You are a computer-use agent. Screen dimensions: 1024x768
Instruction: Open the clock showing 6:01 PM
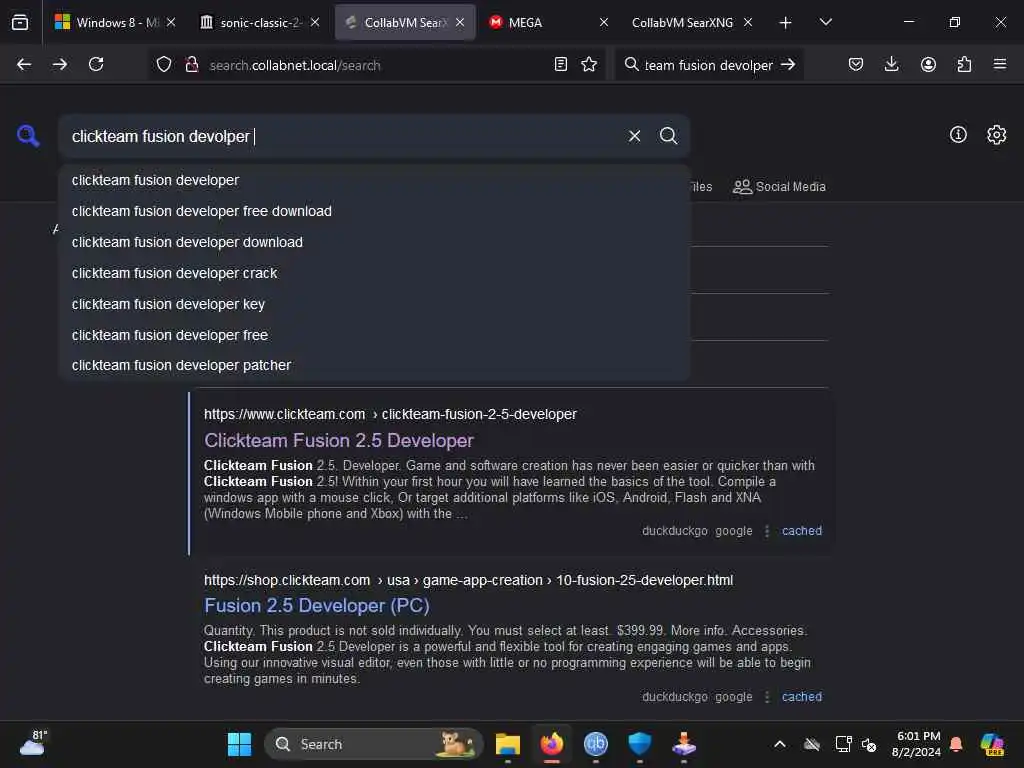pyautogui.click(x=917, y=744)
